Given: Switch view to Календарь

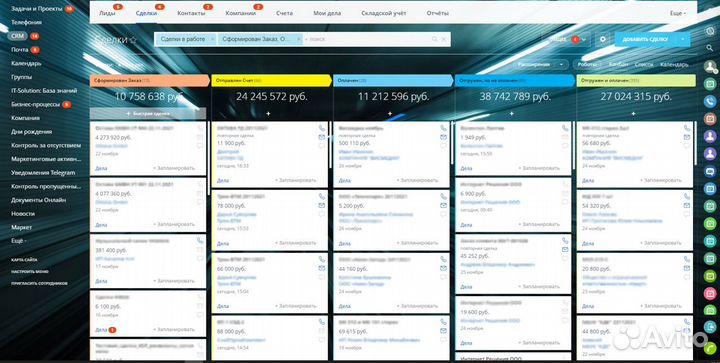Looking at the screenshot, I should tap(674, 65).
